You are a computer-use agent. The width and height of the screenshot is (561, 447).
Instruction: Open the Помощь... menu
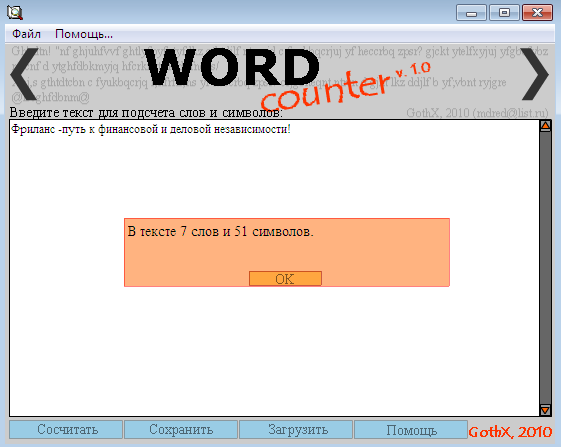coord(84,34)
